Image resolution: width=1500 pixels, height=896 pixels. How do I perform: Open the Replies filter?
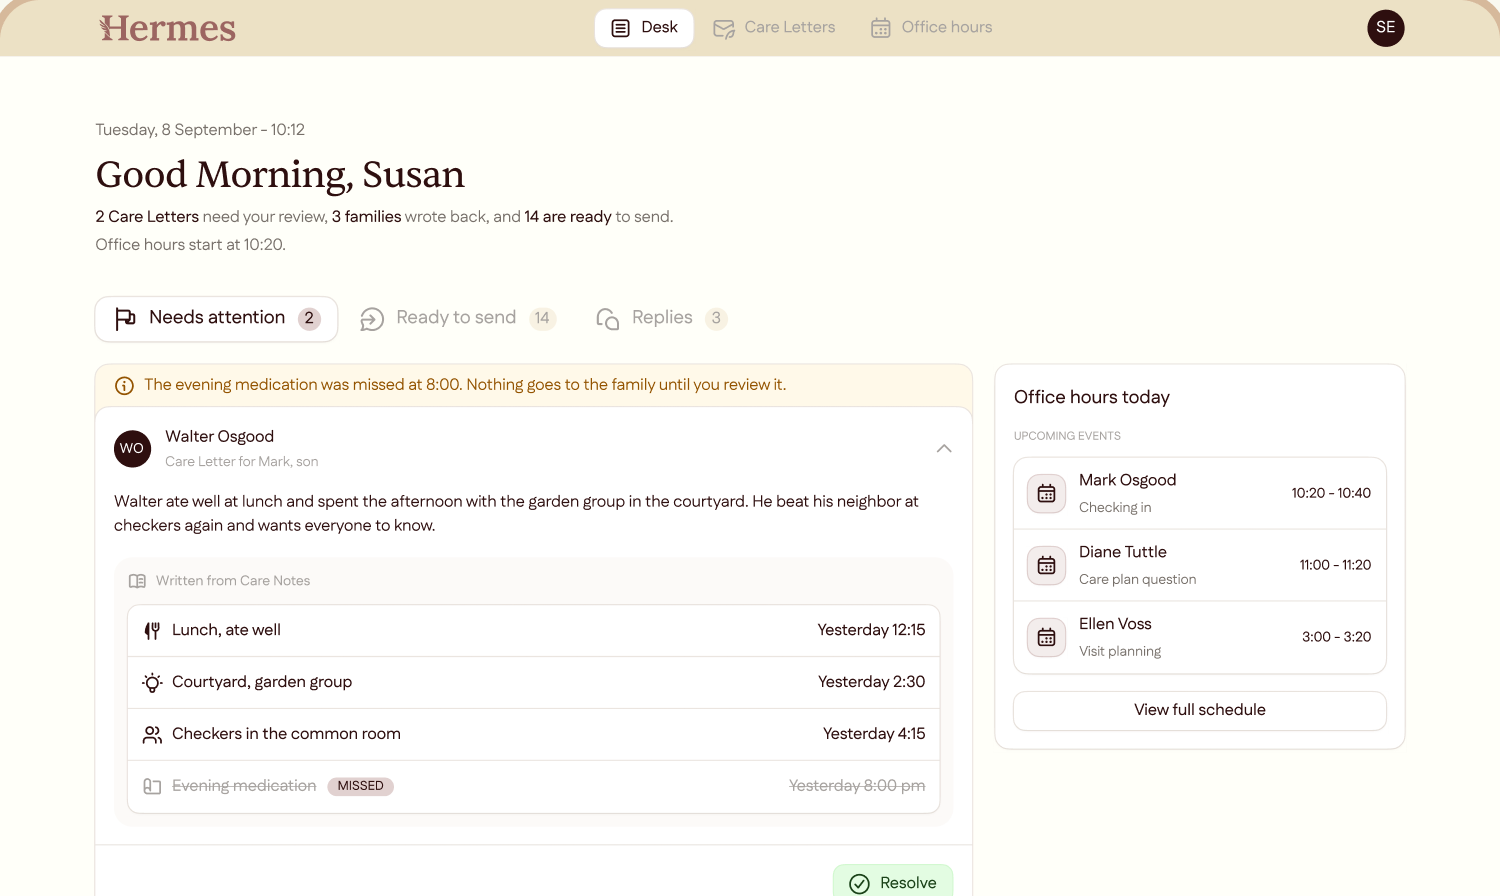(661, 319)
